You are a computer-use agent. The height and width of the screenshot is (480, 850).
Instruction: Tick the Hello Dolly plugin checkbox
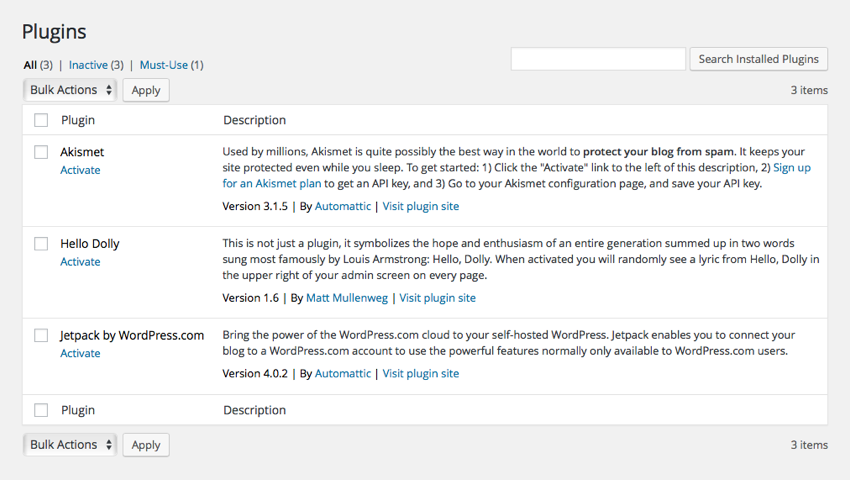tap(41, 244)
